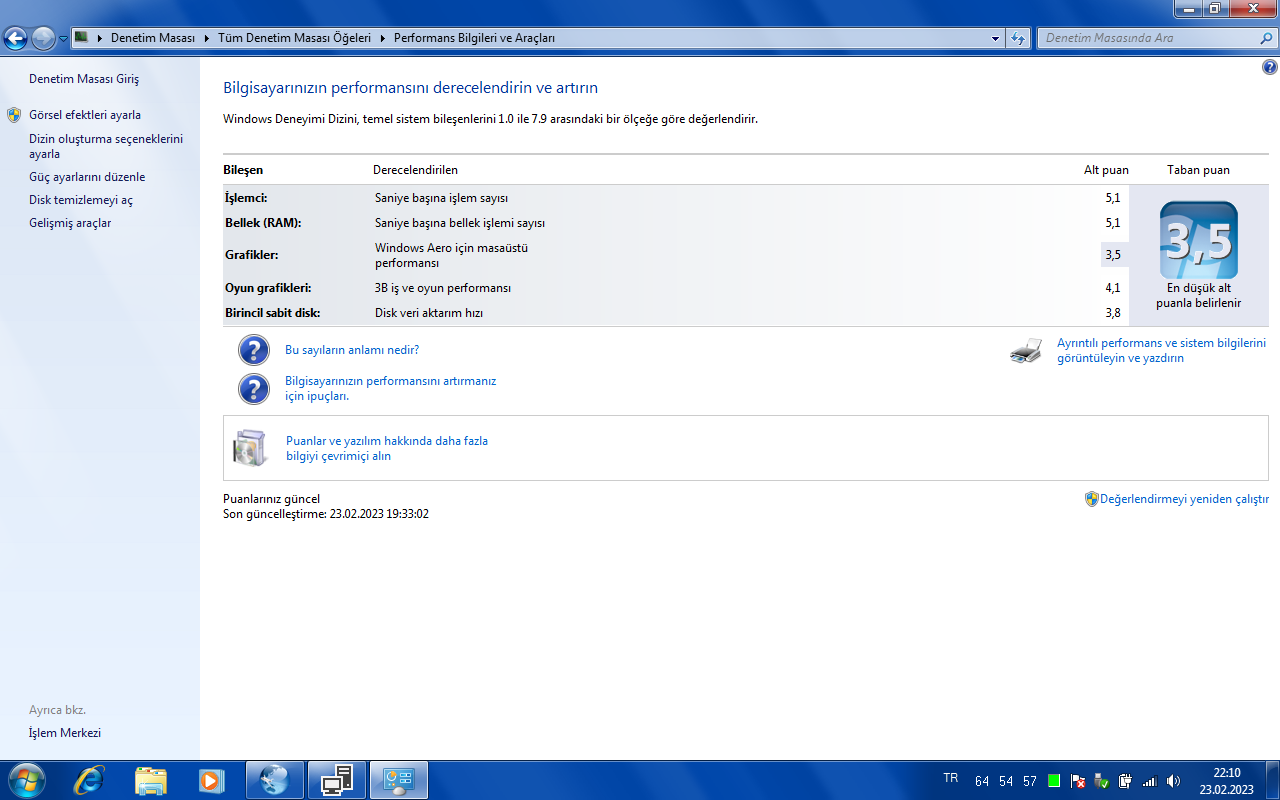The image size is (1280, 800).
Task: Open Action Center flag tray icon
Action: click(1078, 781)
